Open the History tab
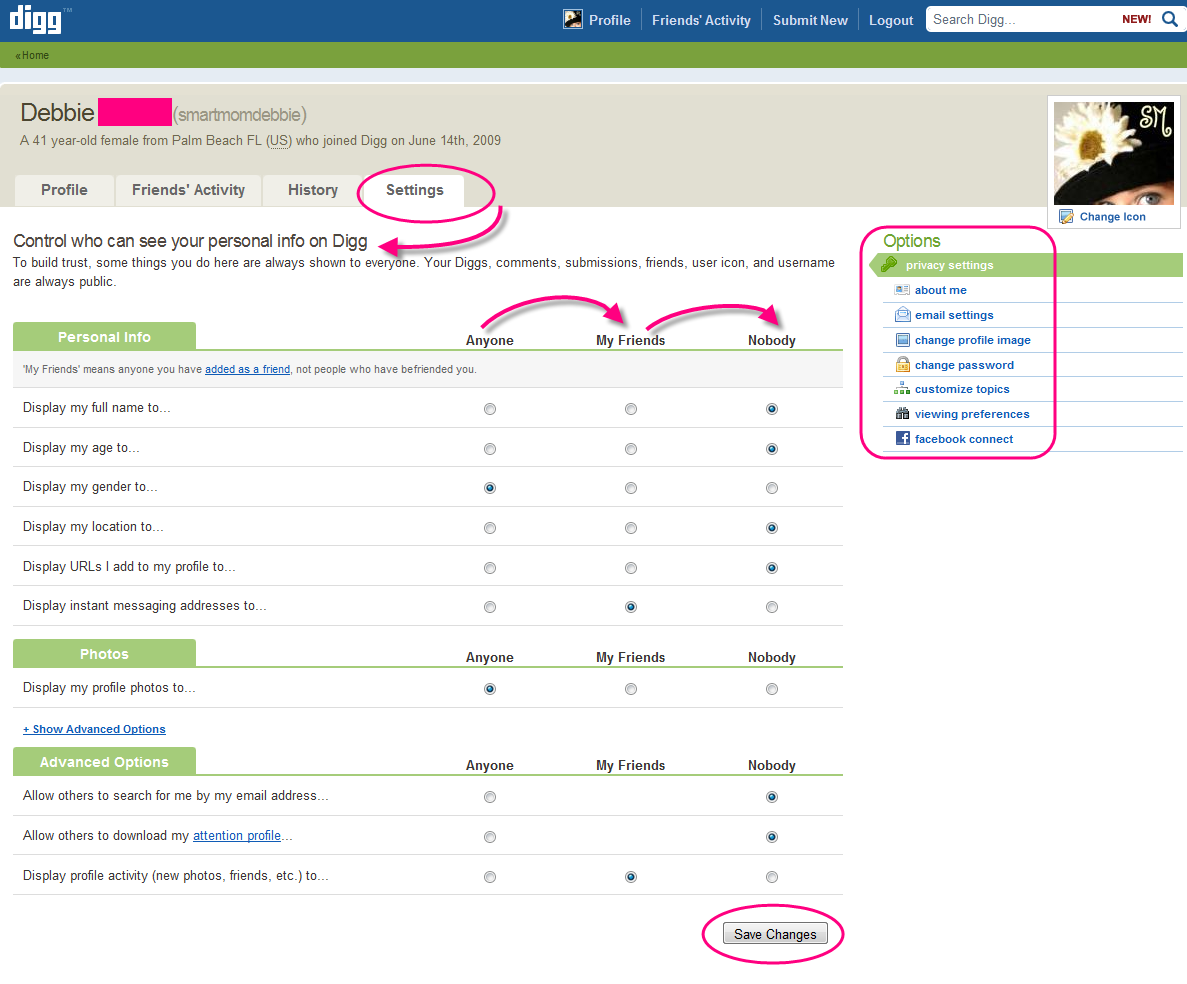Image resolution: width=1187 pixels, height=984 pixels. click(313, 190)
